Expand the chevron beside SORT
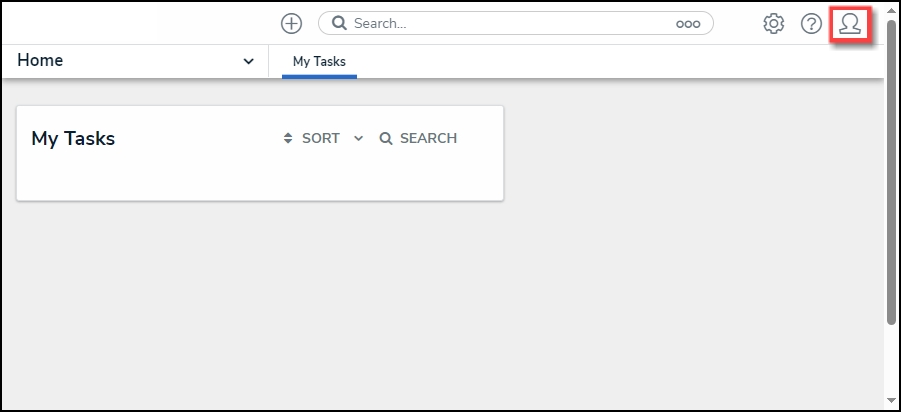 point(359,139)
